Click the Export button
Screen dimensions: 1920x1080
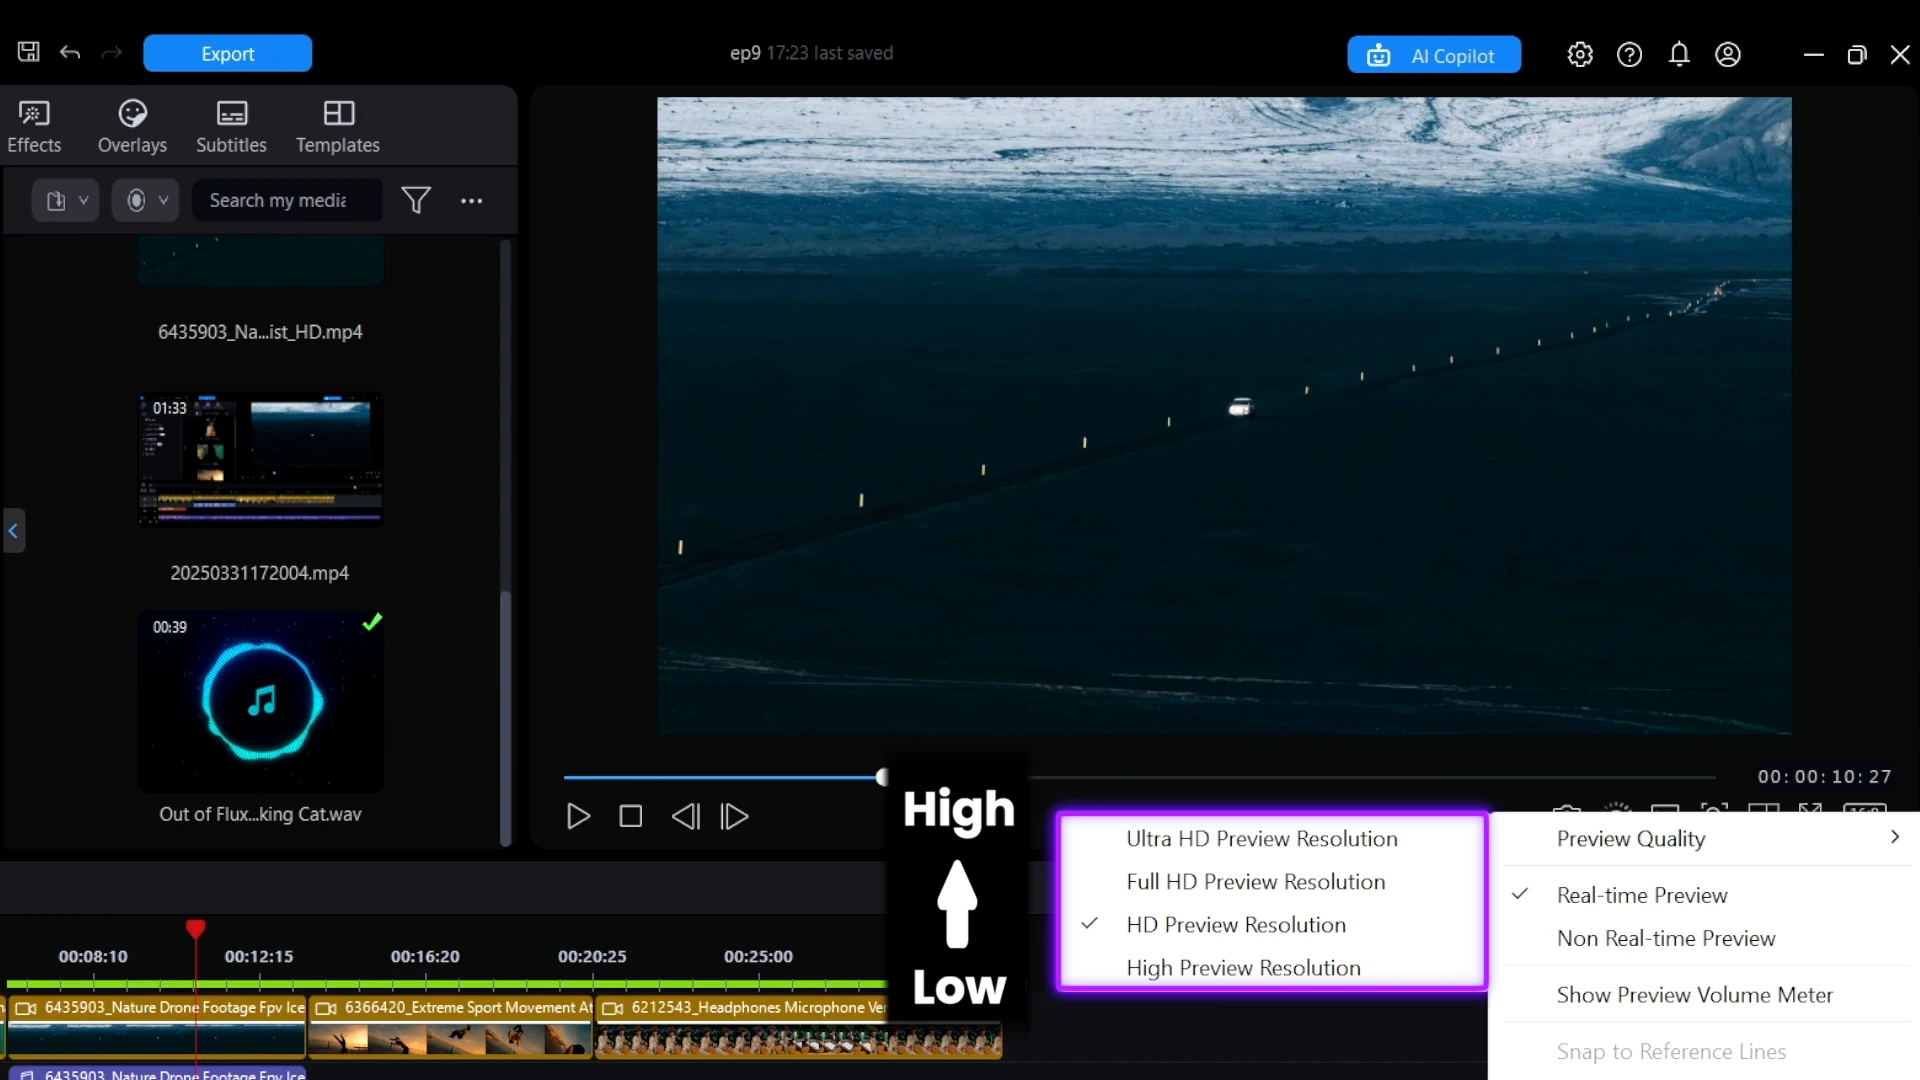tap(228, 54)
